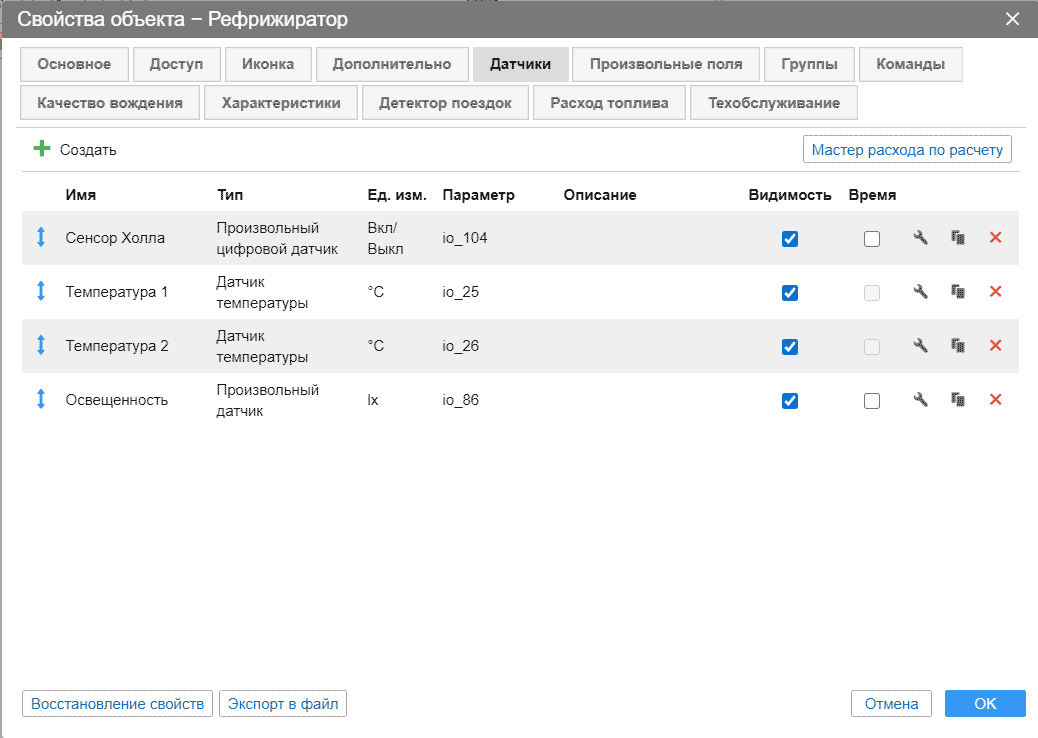This screenshot has height=738, width=1038.
Task: Toggle visibility checkbox for Сенсор Холла
Action: pos(790,239)
